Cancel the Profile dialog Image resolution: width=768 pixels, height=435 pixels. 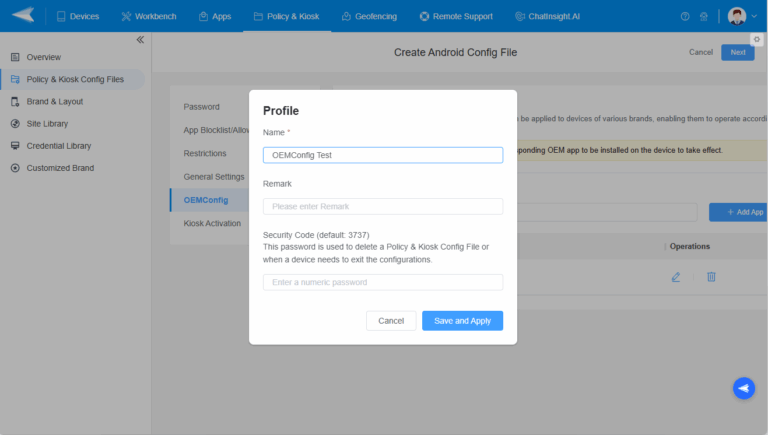[391, 321]
